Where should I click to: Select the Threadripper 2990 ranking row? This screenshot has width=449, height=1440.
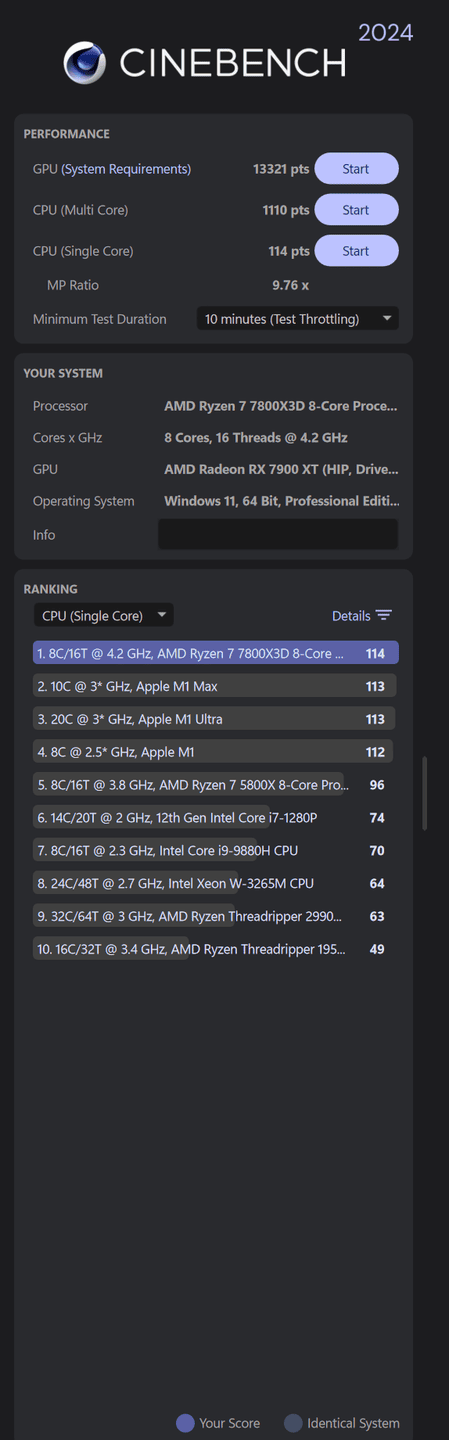(x=216, y=916)
